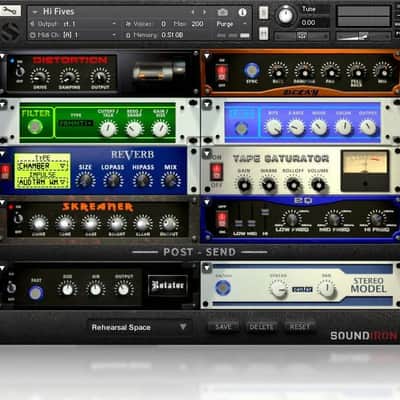
Task: Click the SAVE preset button
Action: [x=223, y=327]
